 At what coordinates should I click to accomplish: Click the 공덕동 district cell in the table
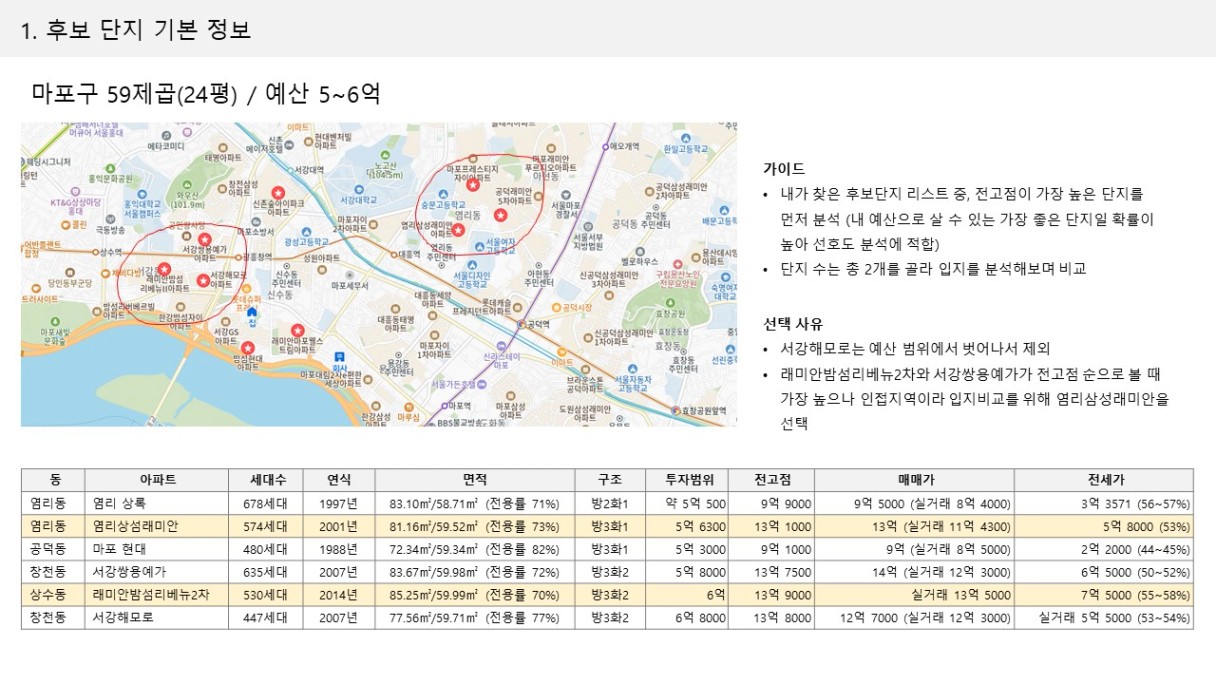[x=53, y=549]
